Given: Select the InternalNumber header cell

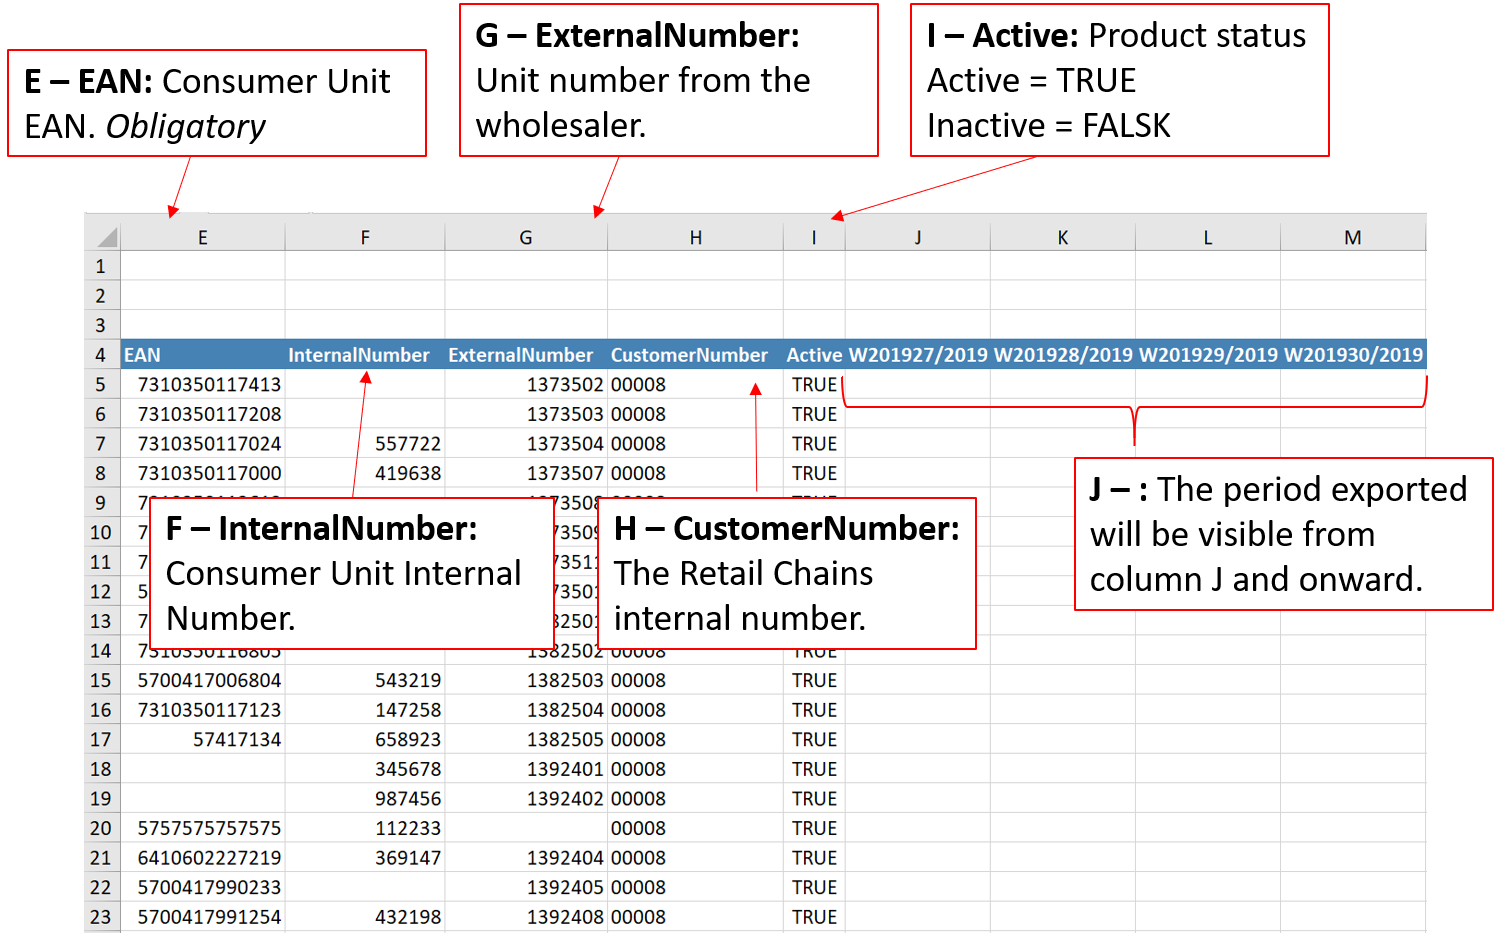Looking at the screenshot, I should tap(364, 355).
